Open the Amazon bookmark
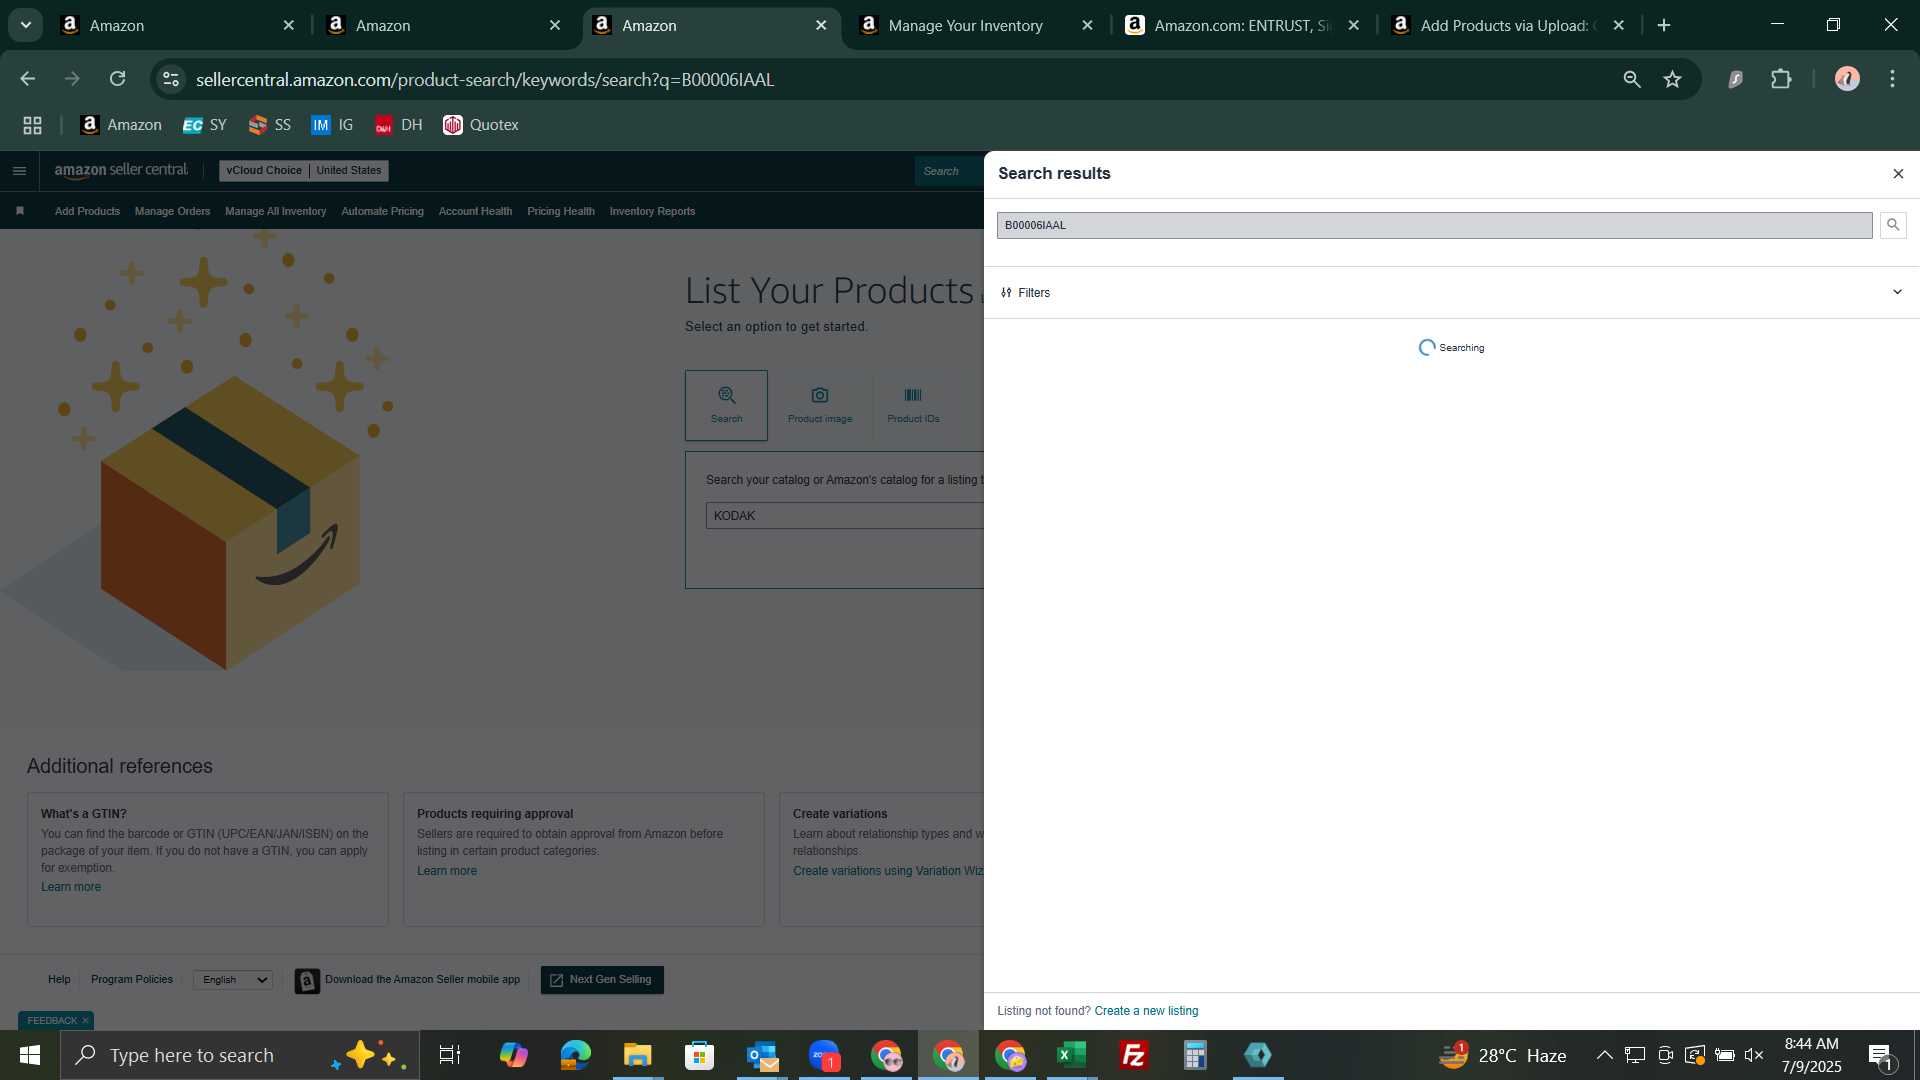This screenshot has width=1920, height=1080. click(x=121, y=125)
